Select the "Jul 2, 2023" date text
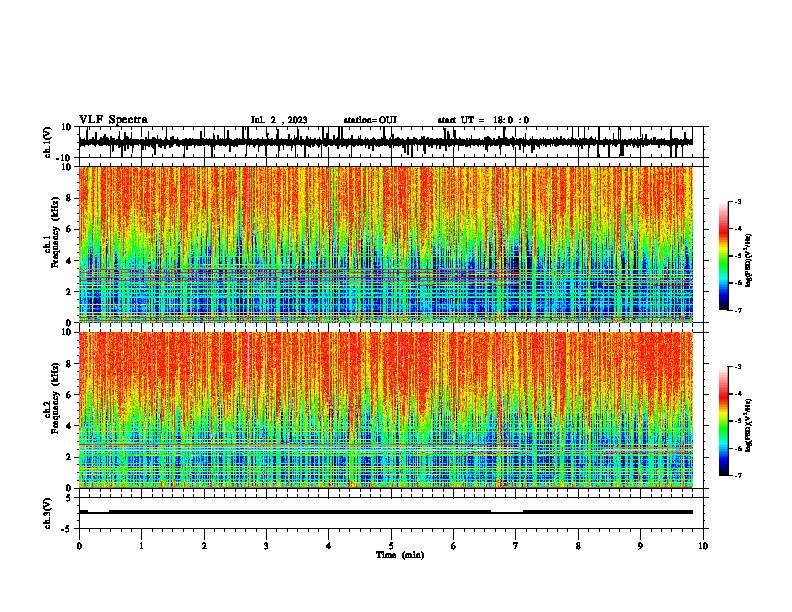Screen dimensions: 792x612 (x=279, y=120)
